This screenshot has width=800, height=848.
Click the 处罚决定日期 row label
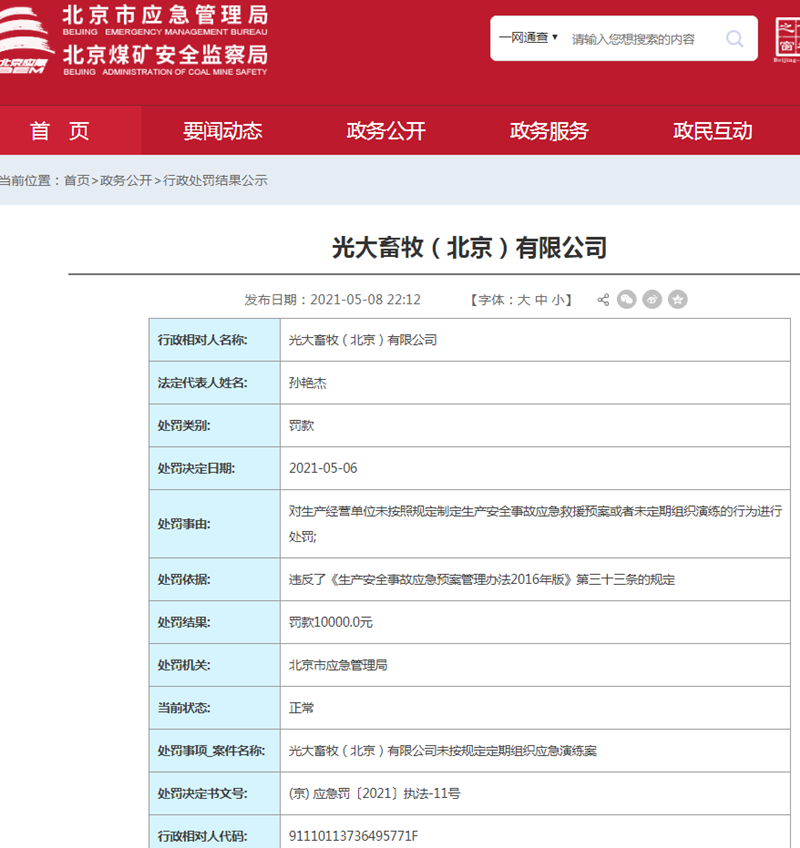tap(196, 468)
